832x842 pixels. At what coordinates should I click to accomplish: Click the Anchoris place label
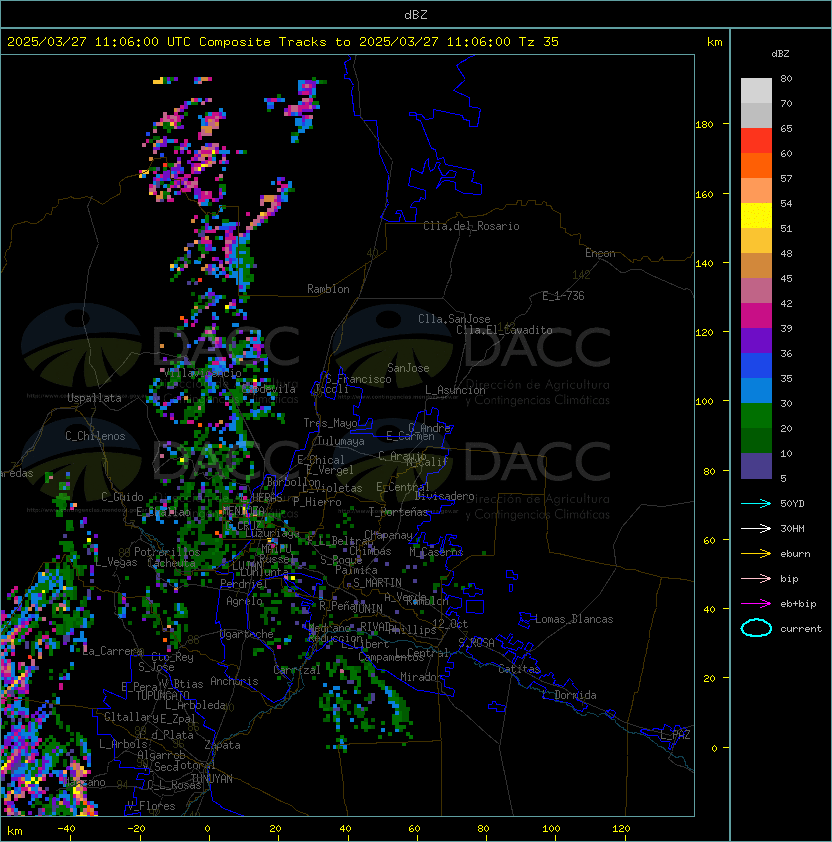(234, 681)
